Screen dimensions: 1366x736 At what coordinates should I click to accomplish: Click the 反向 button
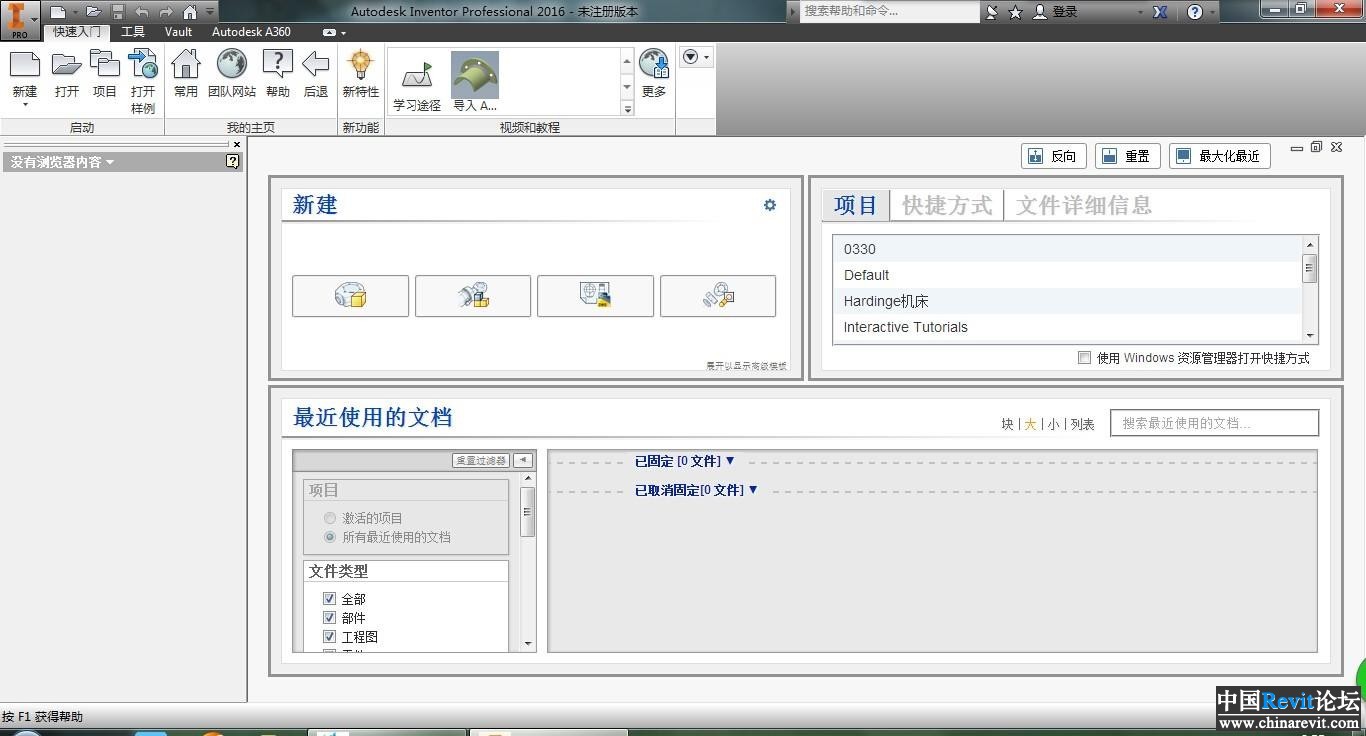click(1053, 156)
